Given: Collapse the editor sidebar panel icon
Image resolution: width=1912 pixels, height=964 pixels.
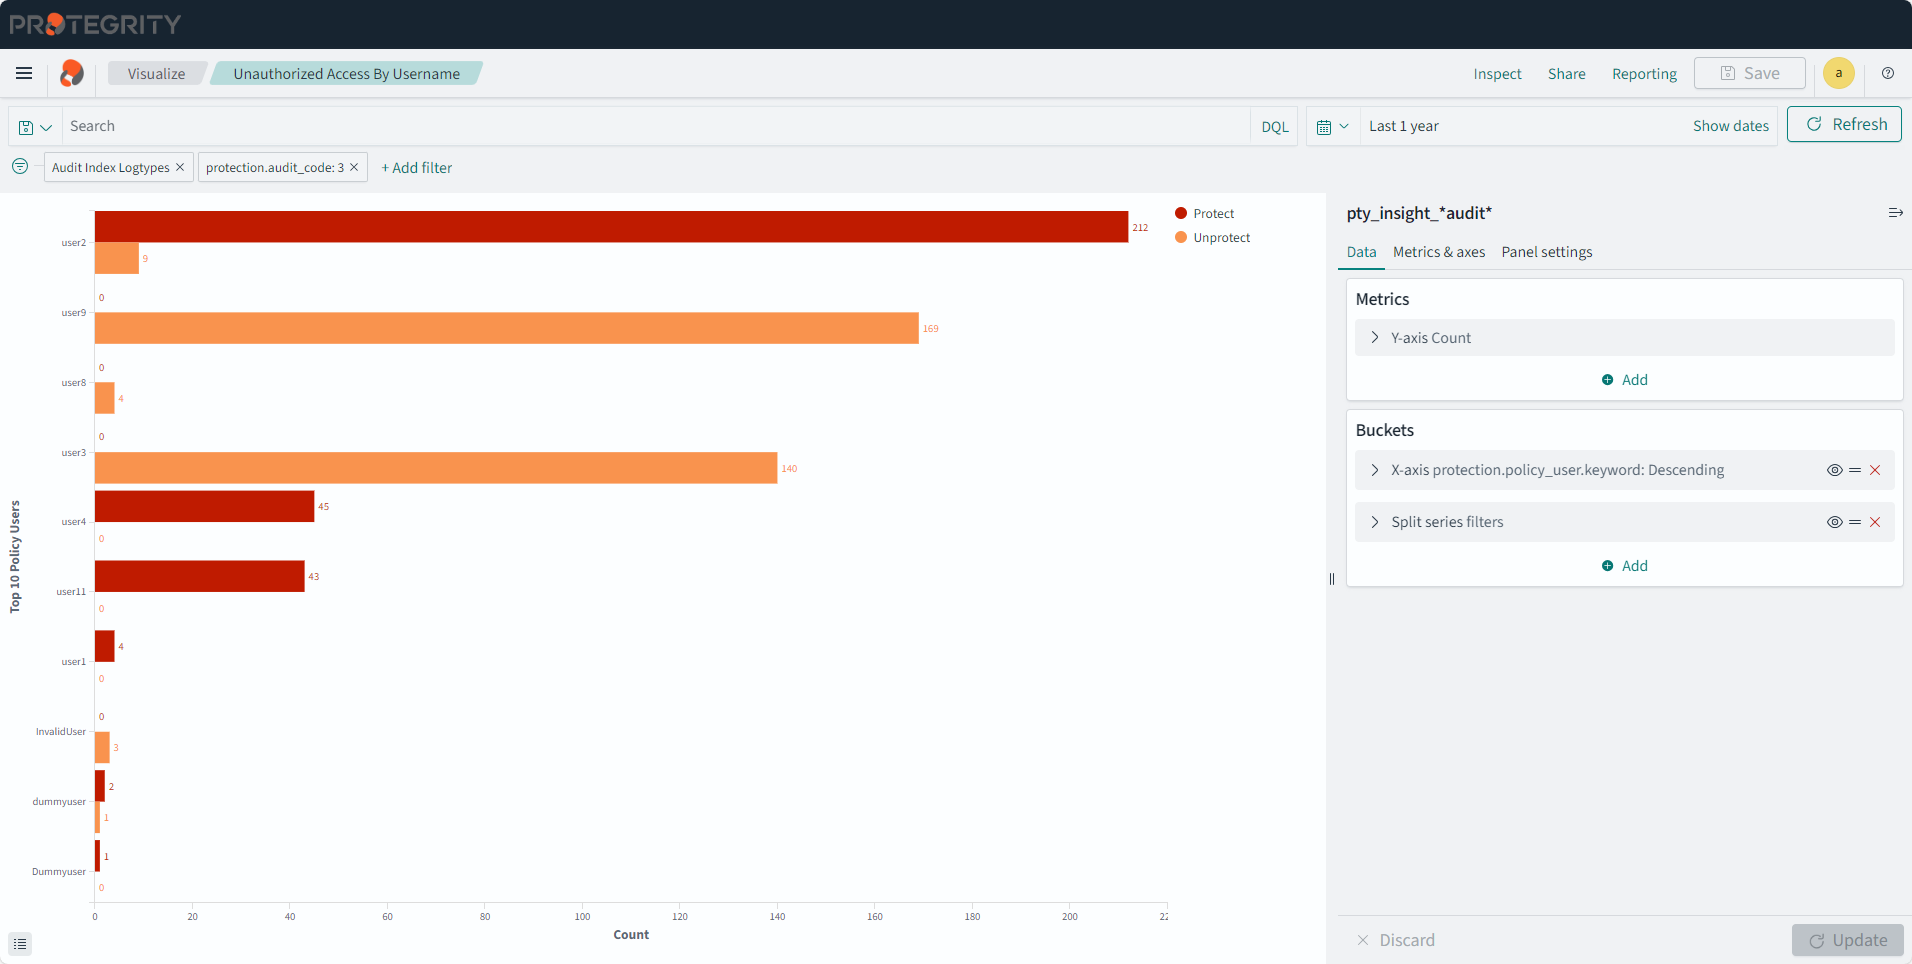Looking at the screenshot, I should pos(1894,213).
